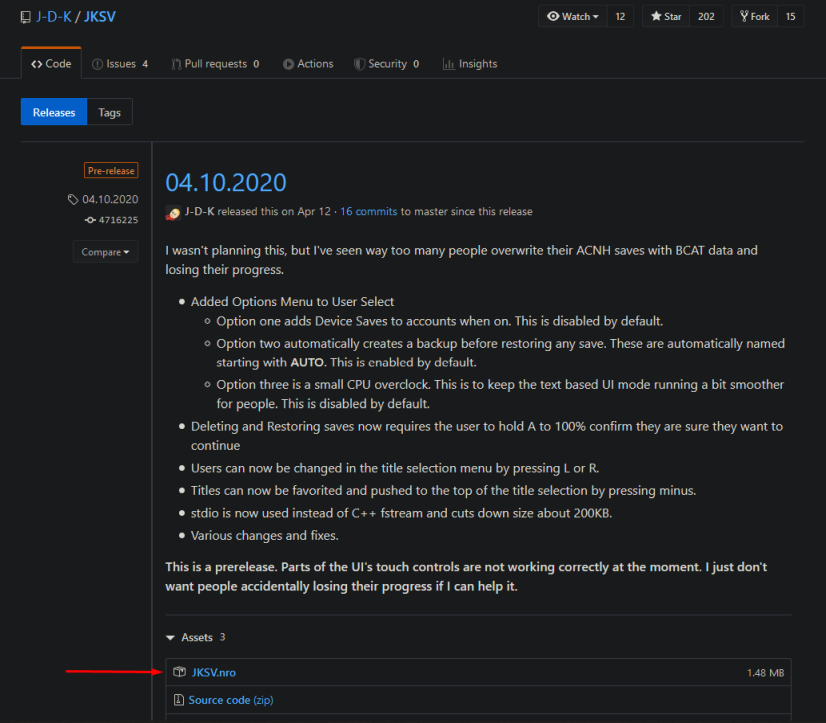Click the zip file icon beside Source code
The width and height of the screenshot is (826, 723).
[179, 700]
